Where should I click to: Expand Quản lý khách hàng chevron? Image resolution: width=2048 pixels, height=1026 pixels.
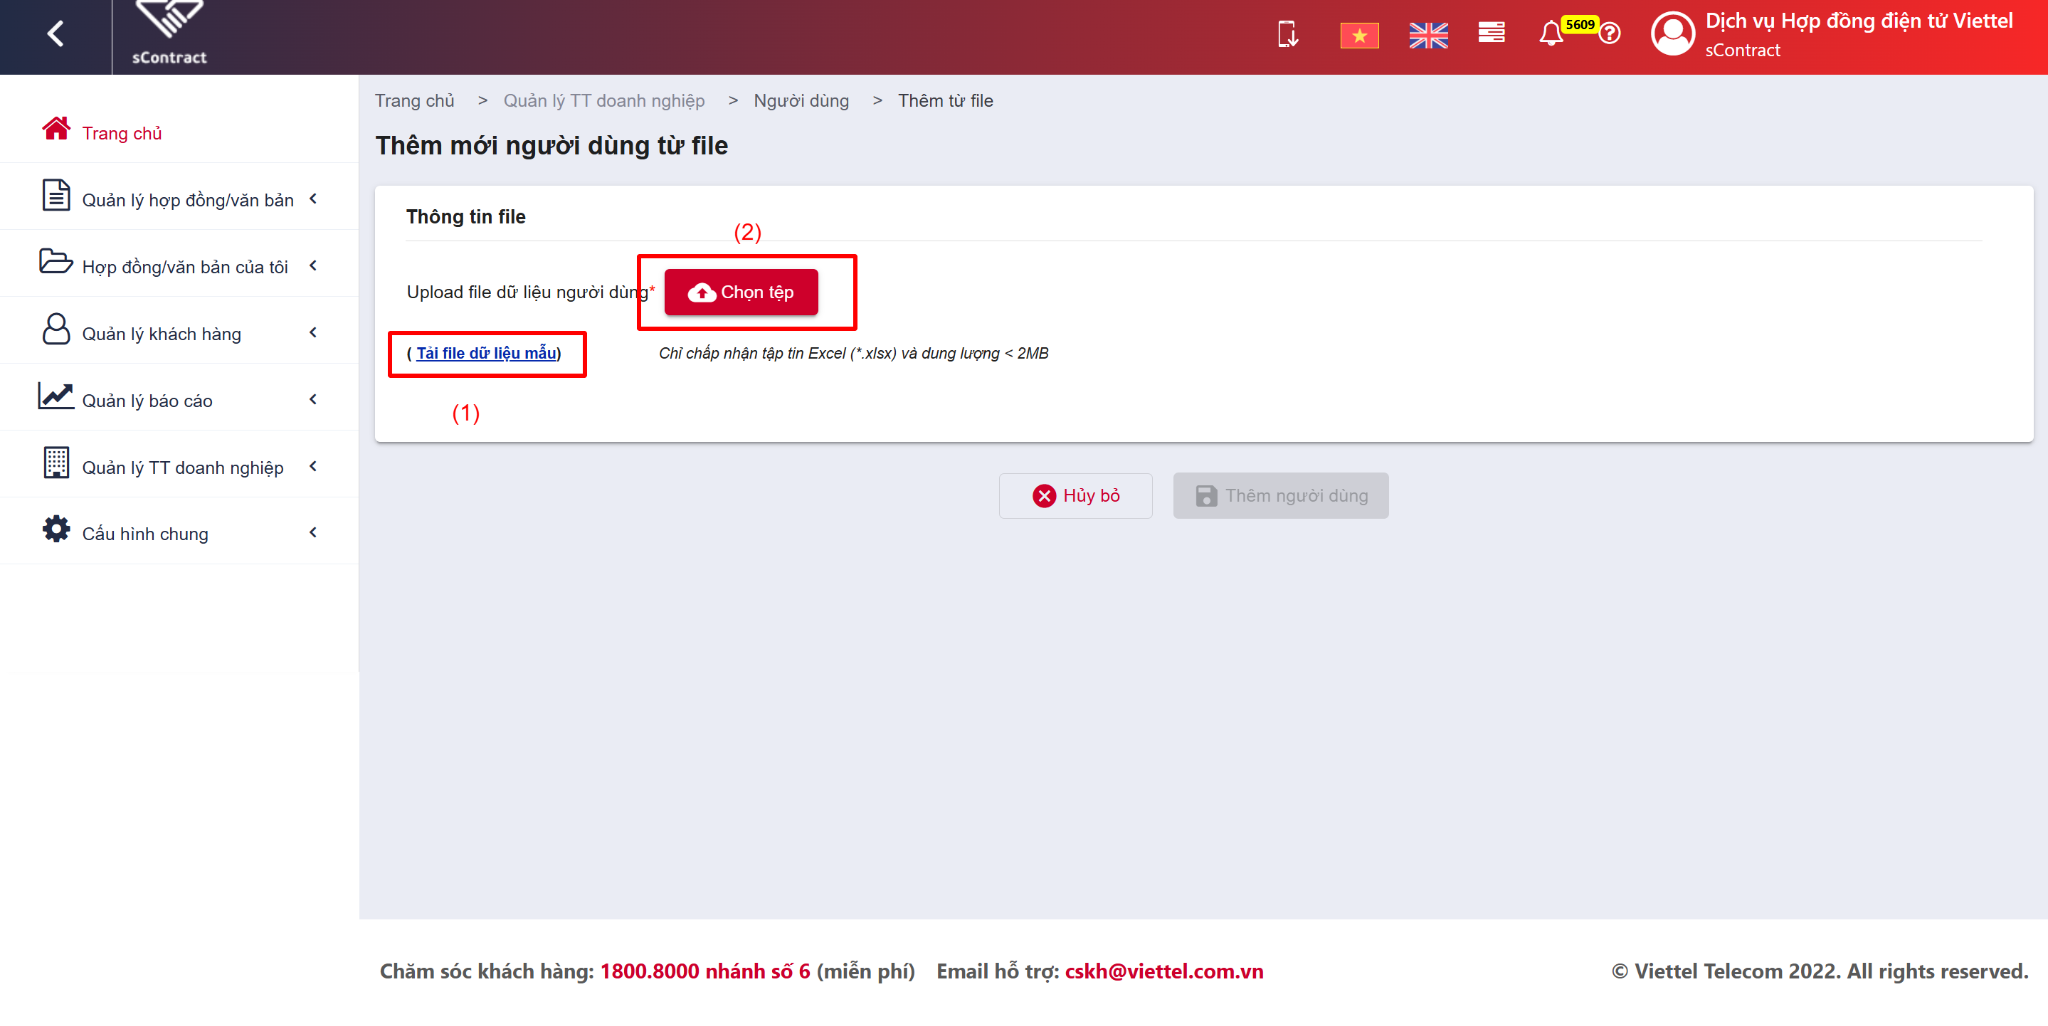coord(313,333)
